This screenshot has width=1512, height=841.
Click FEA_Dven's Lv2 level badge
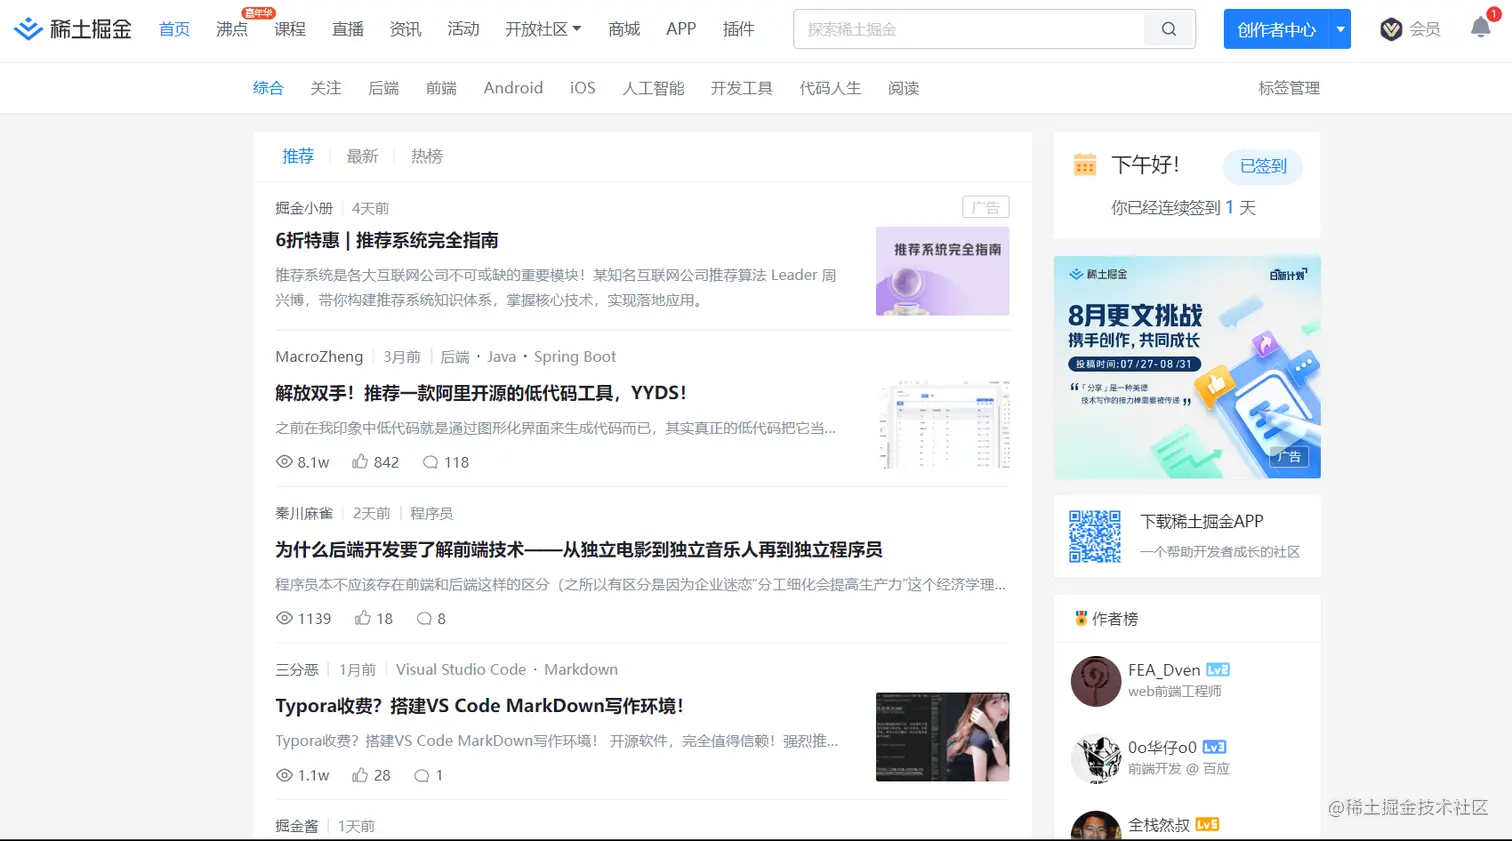[x=1218, y=670]
